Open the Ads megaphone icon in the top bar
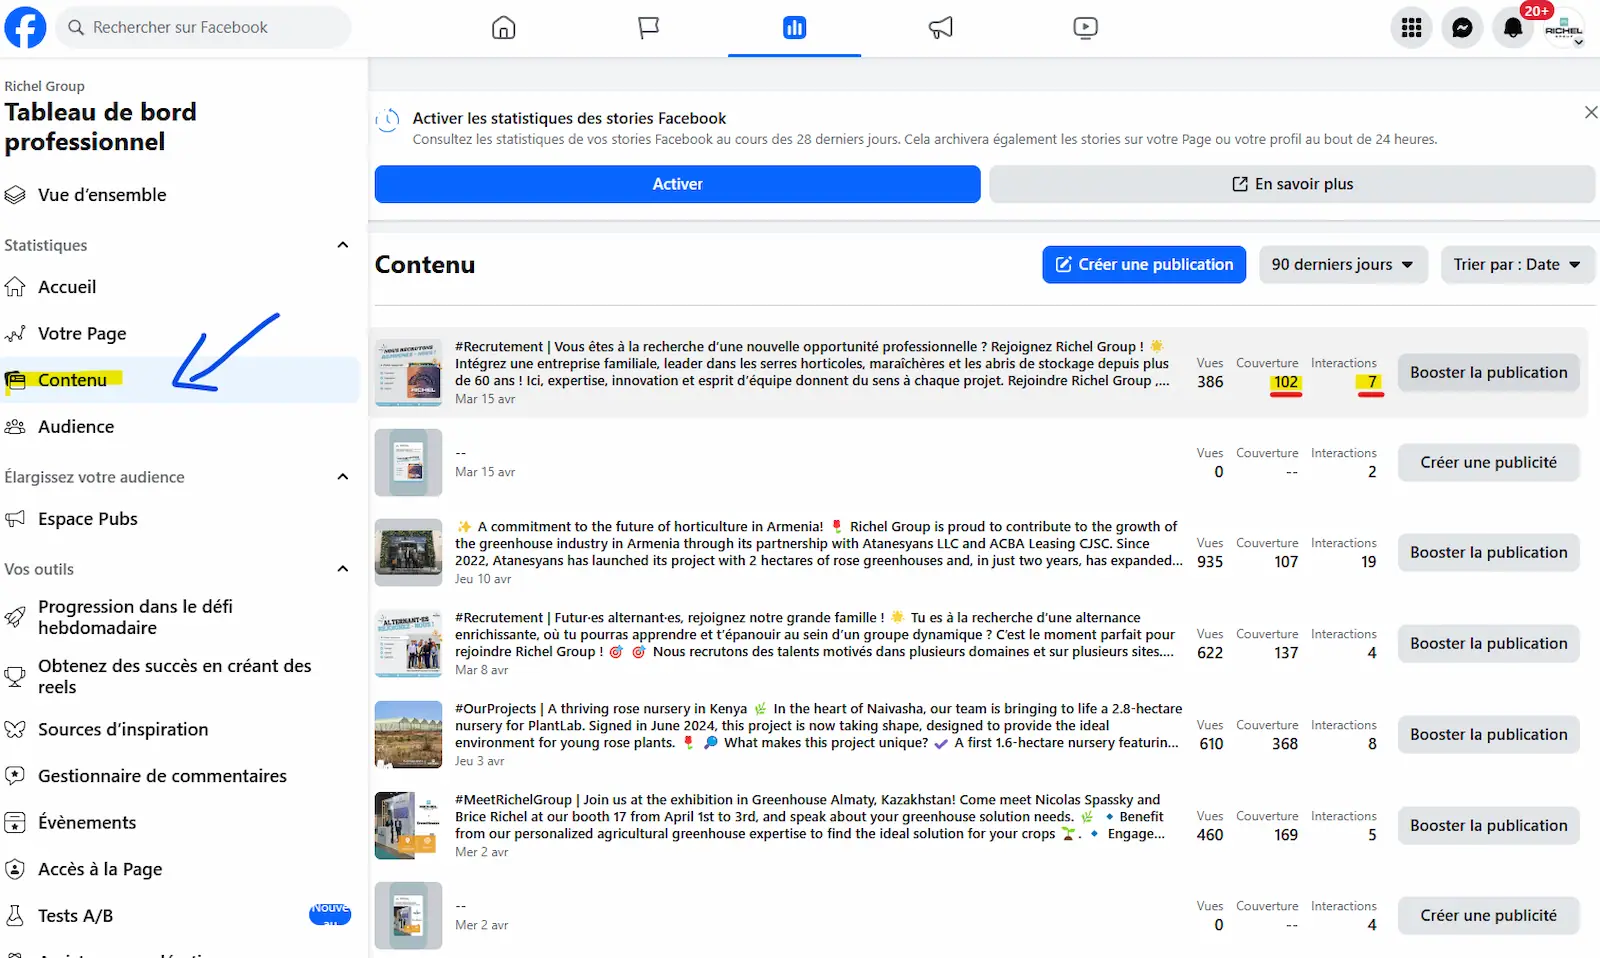Screen dimensions: 1600x958 pyautogui.click(x=940, y=27)
